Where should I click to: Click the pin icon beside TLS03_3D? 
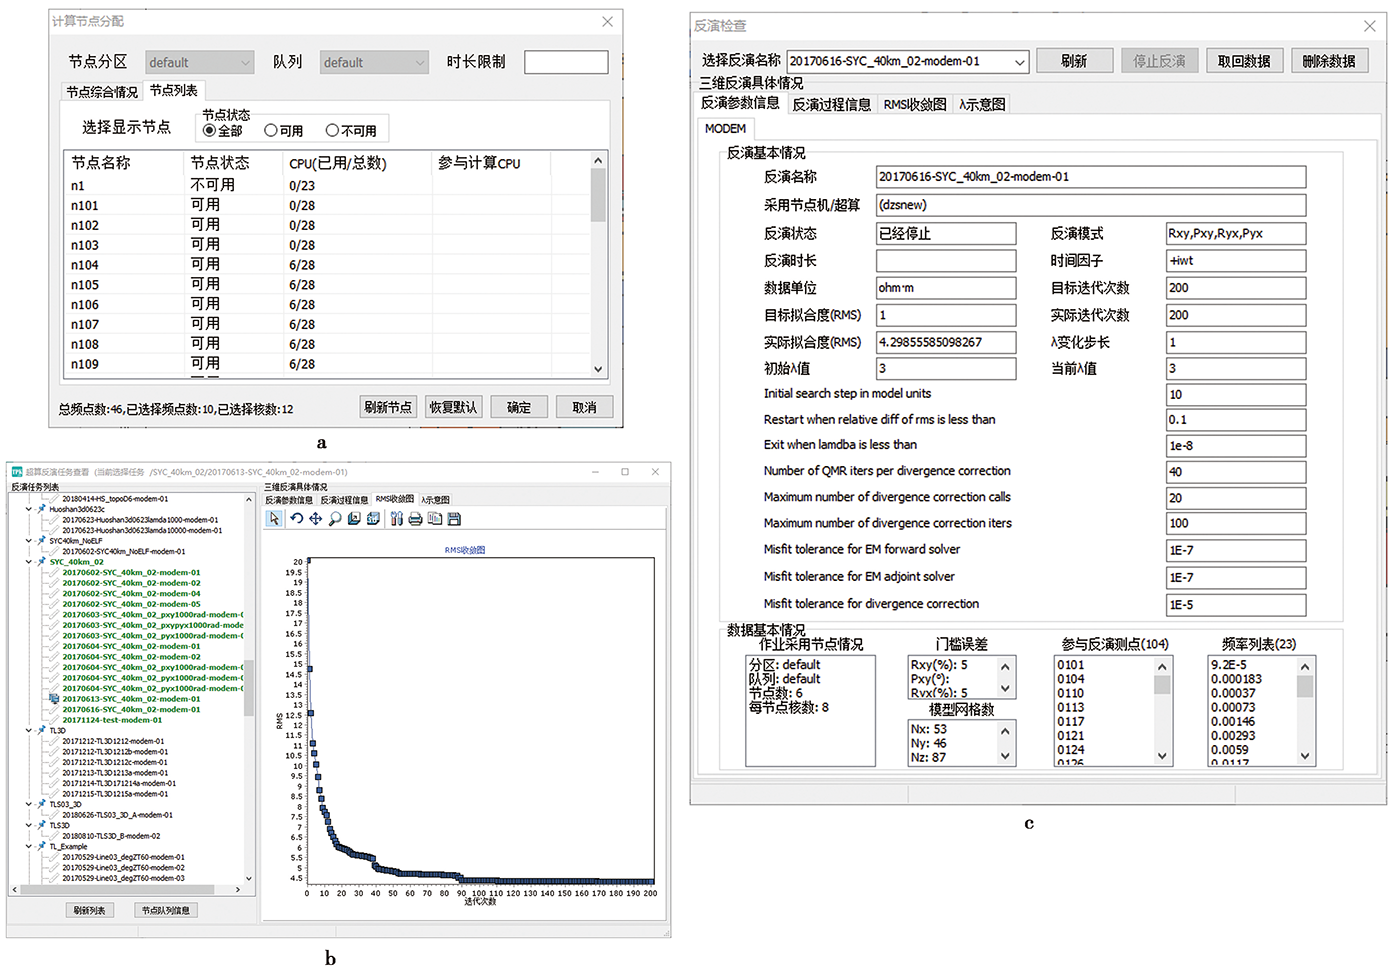coord(41,804)
